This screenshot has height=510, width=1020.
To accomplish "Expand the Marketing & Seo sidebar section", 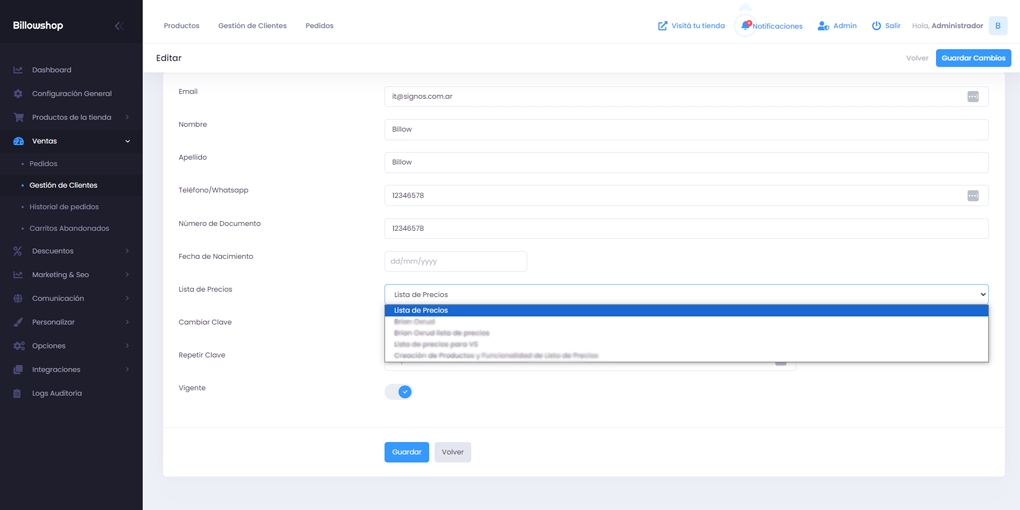I will [x=60, y=275].
